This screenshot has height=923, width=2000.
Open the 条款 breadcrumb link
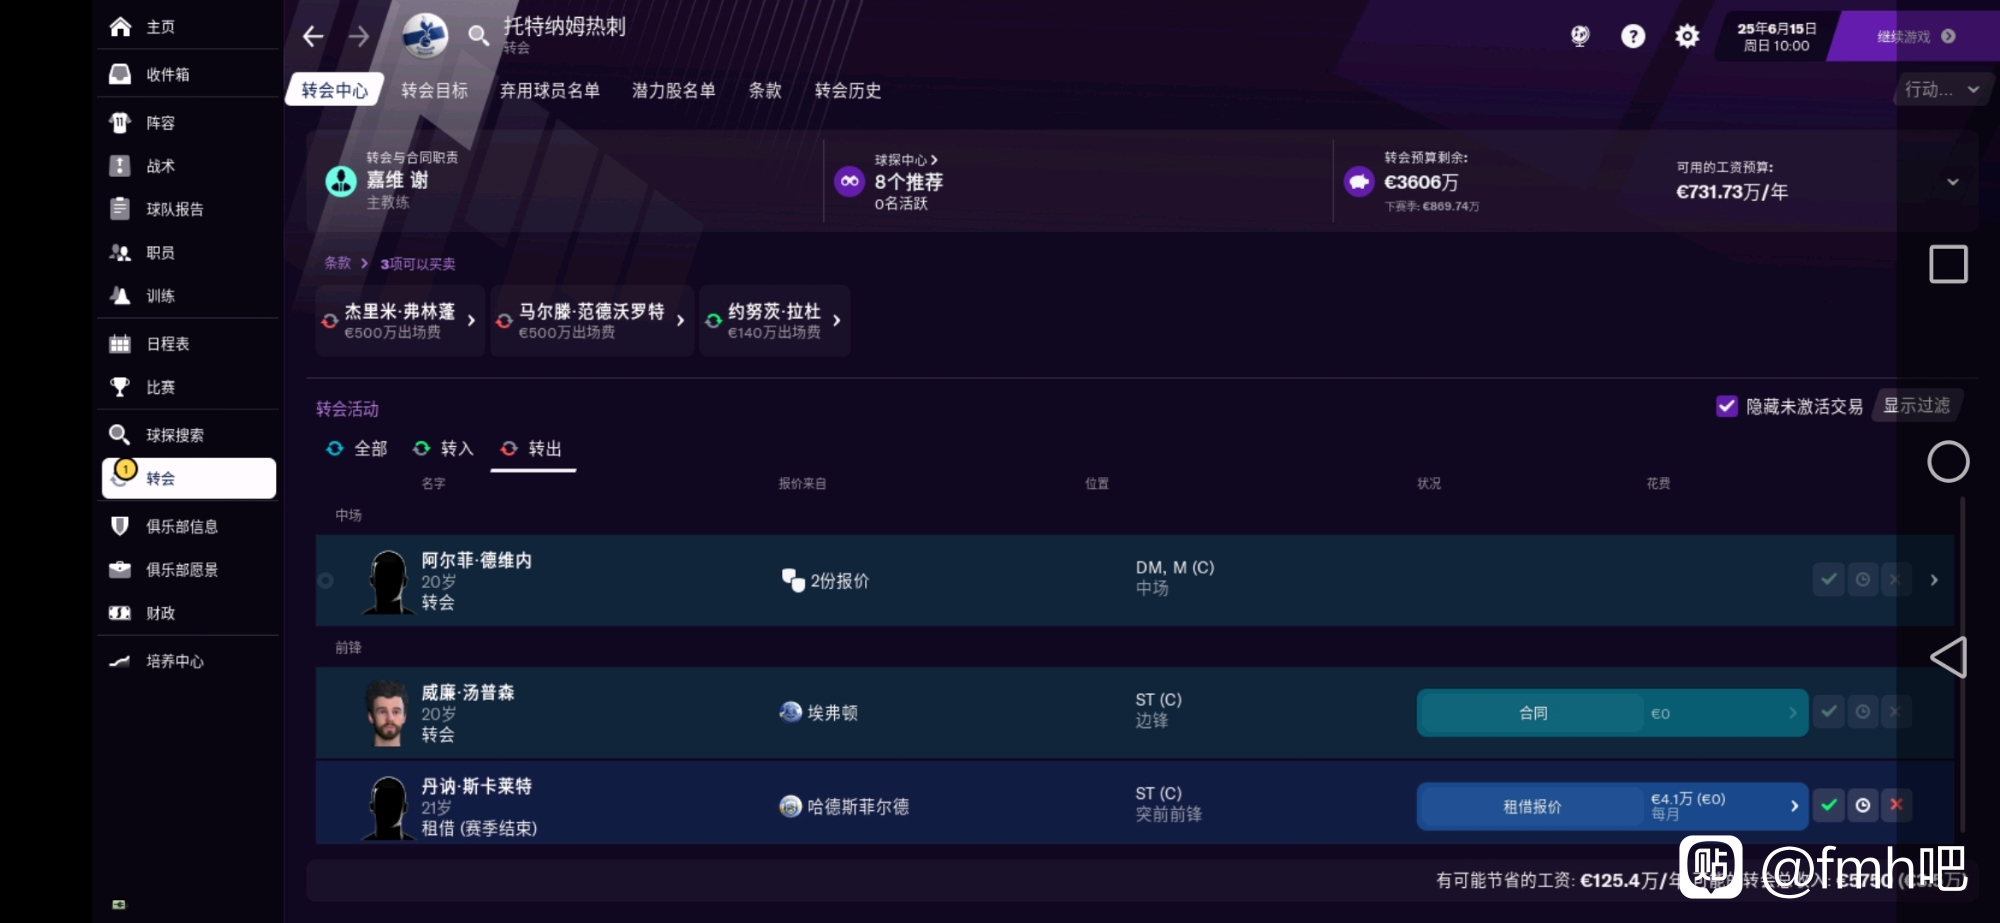(x=338, y=263)
